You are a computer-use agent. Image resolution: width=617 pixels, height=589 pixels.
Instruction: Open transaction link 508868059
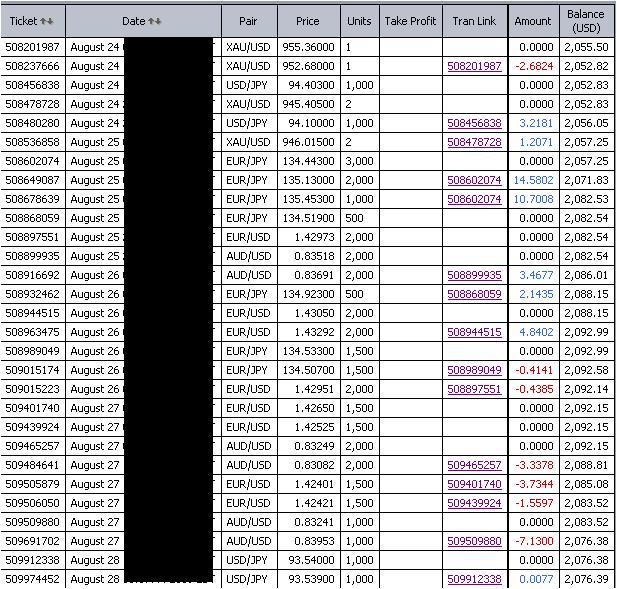click(x=475, y=294)
